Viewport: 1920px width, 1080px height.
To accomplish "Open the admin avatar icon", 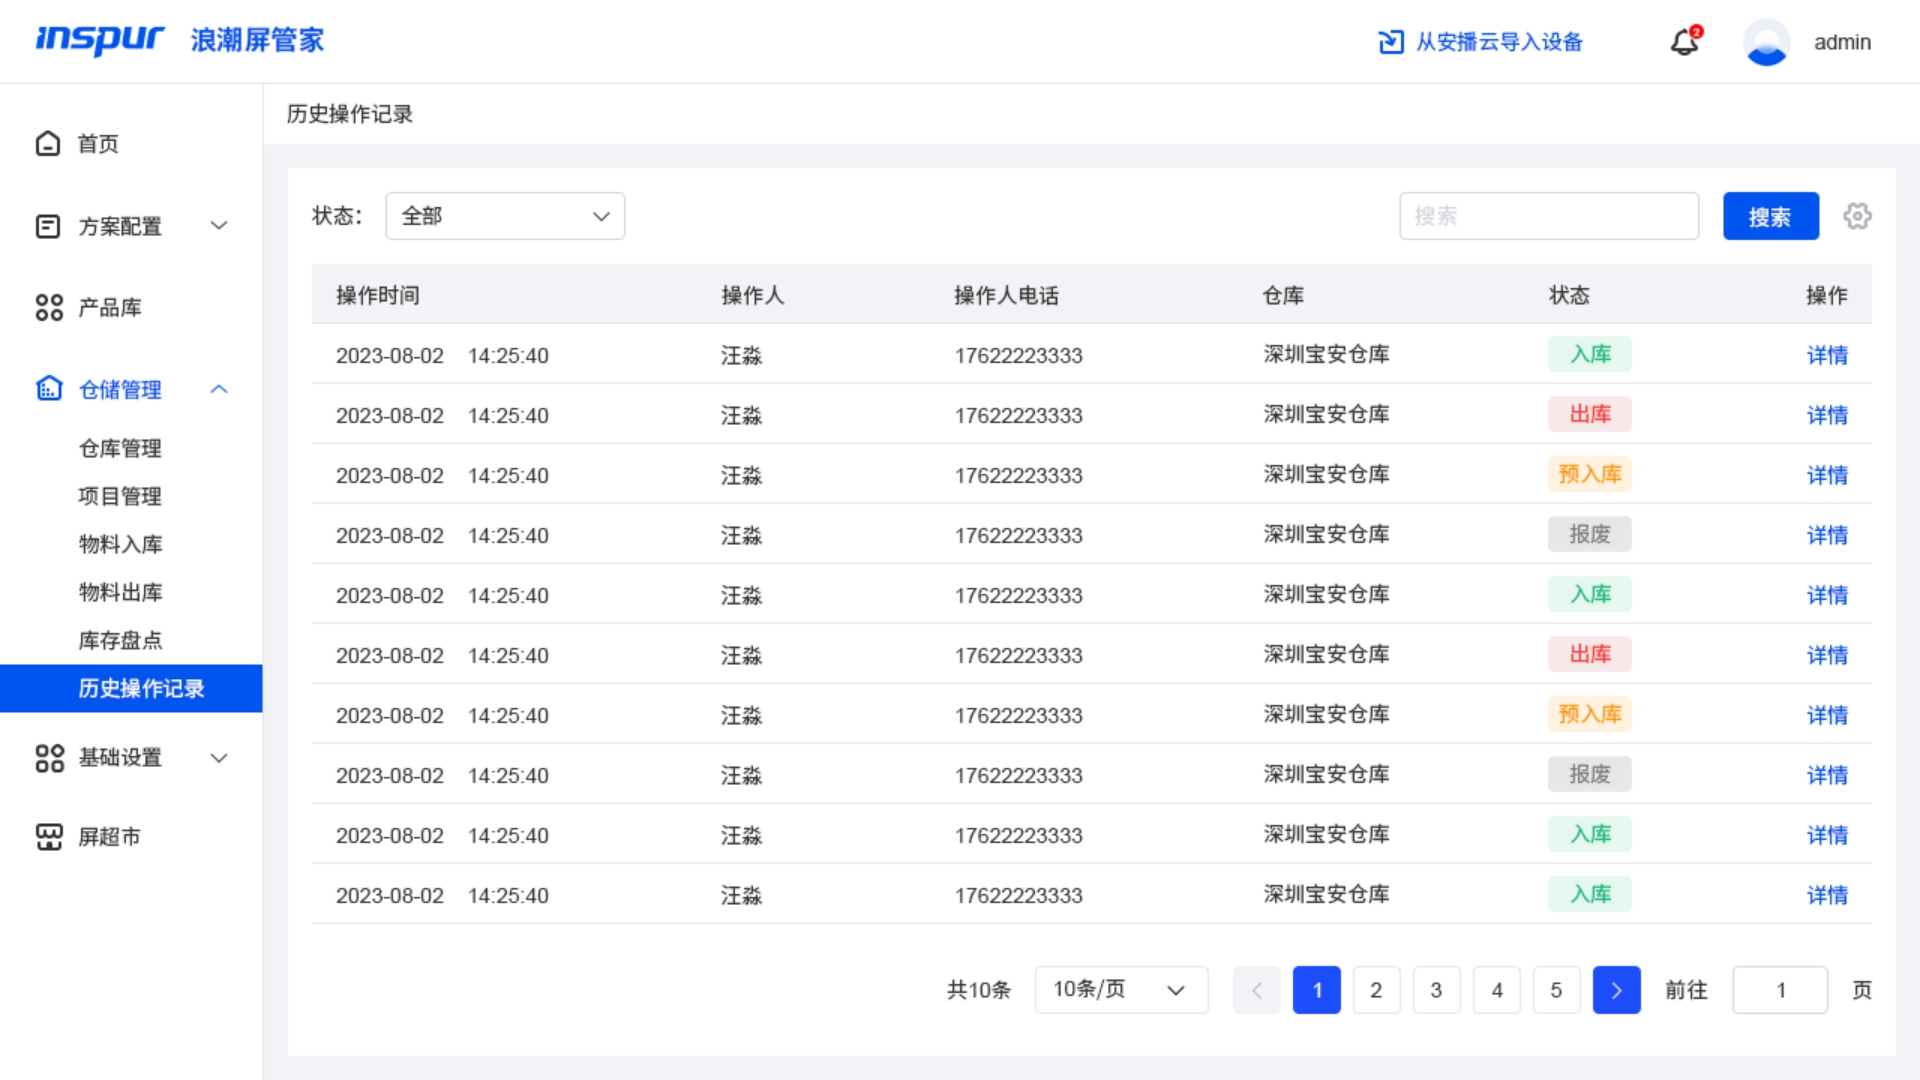I will pyautogui.click(x=1766, y=42).
